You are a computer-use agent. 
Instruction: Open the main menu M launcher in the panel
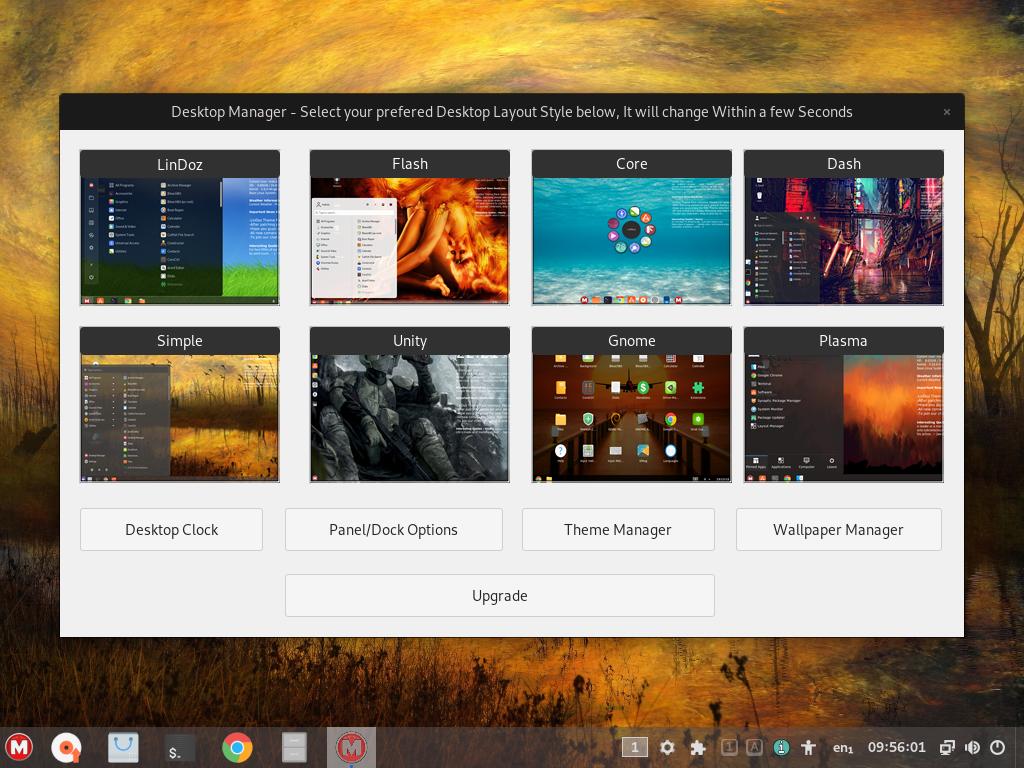(20, 747)
